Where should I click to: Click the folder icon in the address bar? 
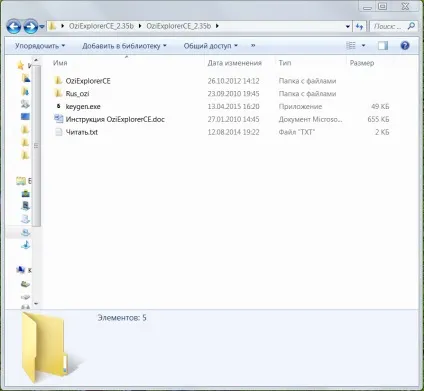(52, 26)
